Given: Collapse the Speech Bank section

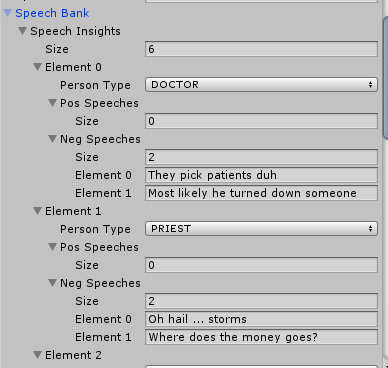Looking at the screenshot, I should pyautogui.click(x=8, y=13).
